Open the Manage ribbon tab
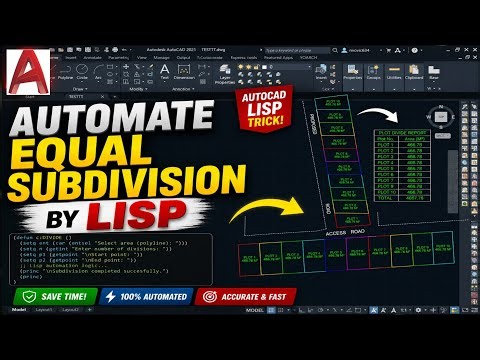Viewport: 480px width, 360px height. 162,58
